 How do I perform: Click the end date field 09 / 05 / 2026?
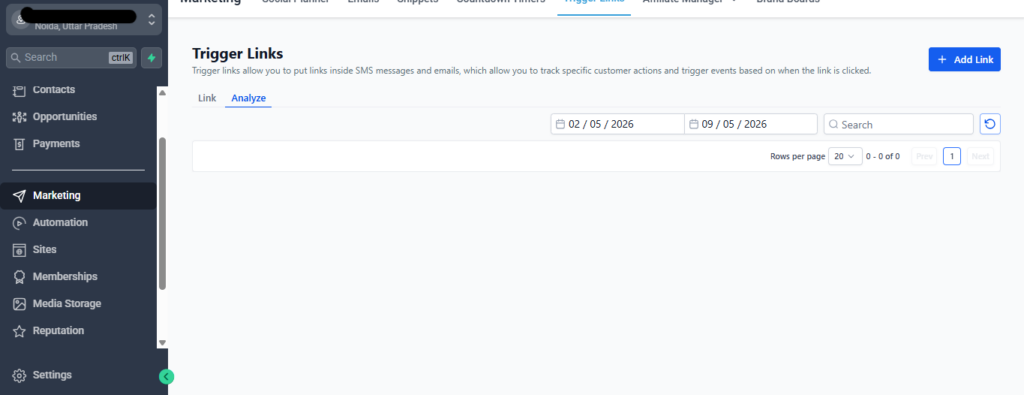pyautogui.click(x=751, y=124)
